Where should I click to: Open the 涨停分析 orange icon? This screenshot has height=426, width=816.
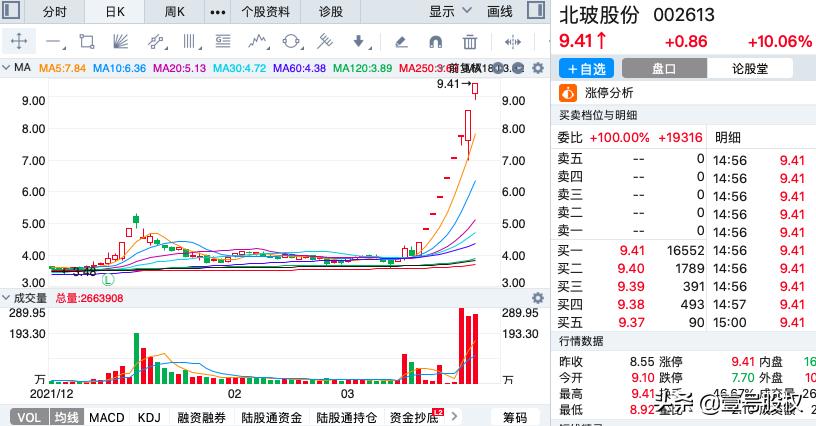point(568,93)
